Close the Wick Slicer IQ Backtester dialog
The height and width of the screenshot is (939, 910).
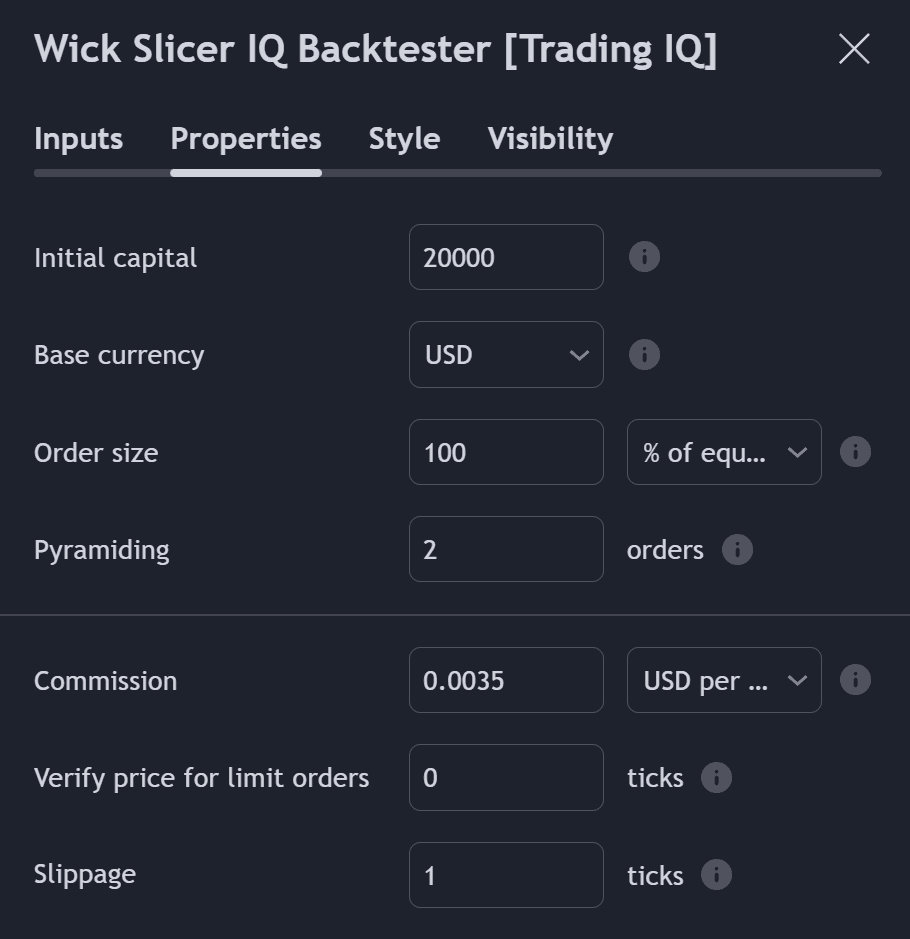(854, 48)
